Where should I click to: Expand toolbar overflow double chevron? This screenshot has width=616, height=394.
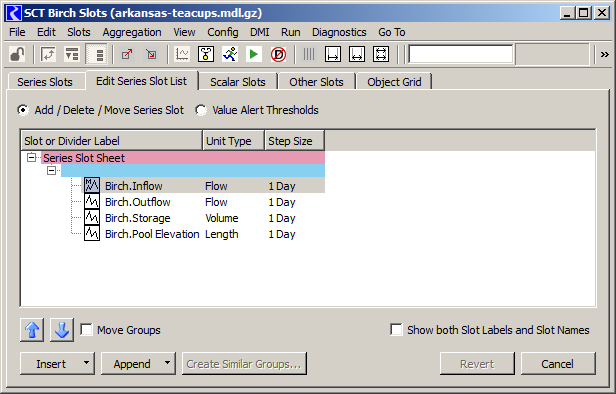pyautogui.click(x=604, y=55)
